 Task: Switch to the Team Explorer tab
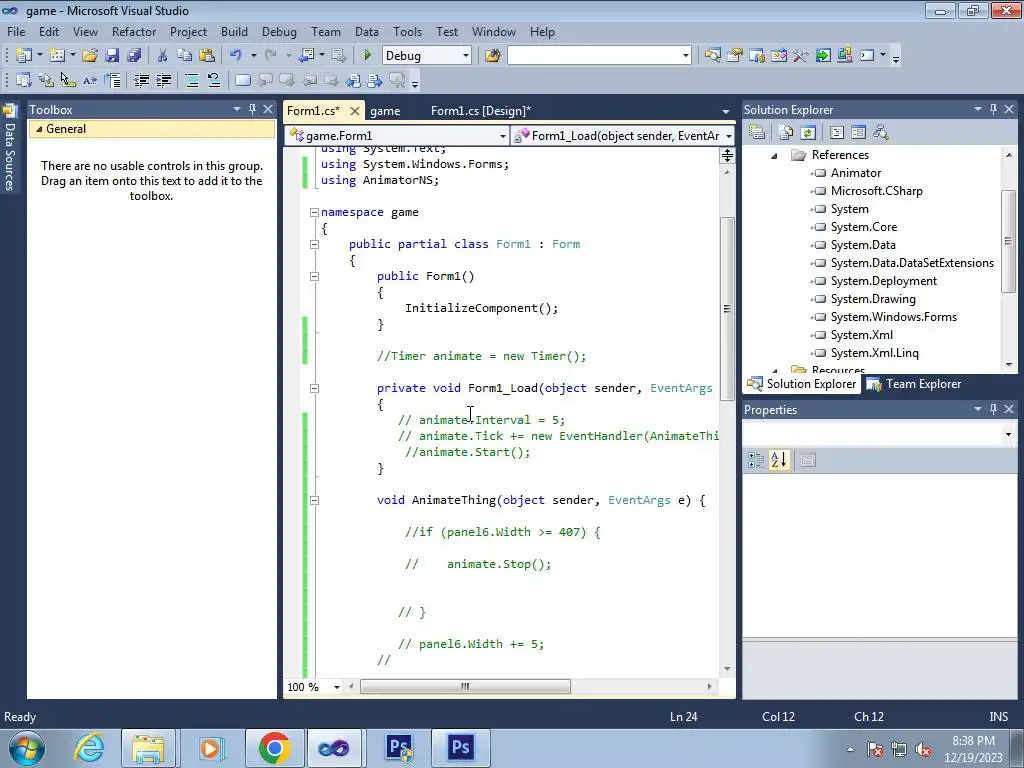(914, 384)
